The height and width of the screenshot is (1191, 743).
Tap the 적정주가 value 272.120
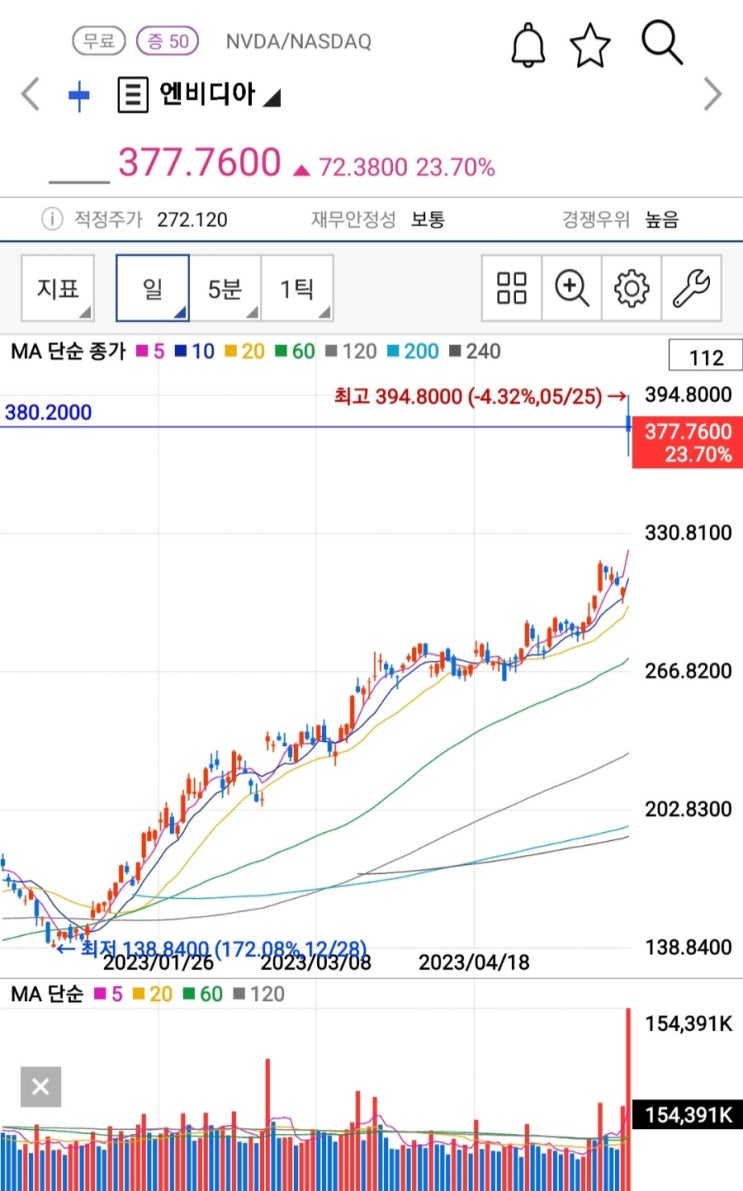click(192, 220)
